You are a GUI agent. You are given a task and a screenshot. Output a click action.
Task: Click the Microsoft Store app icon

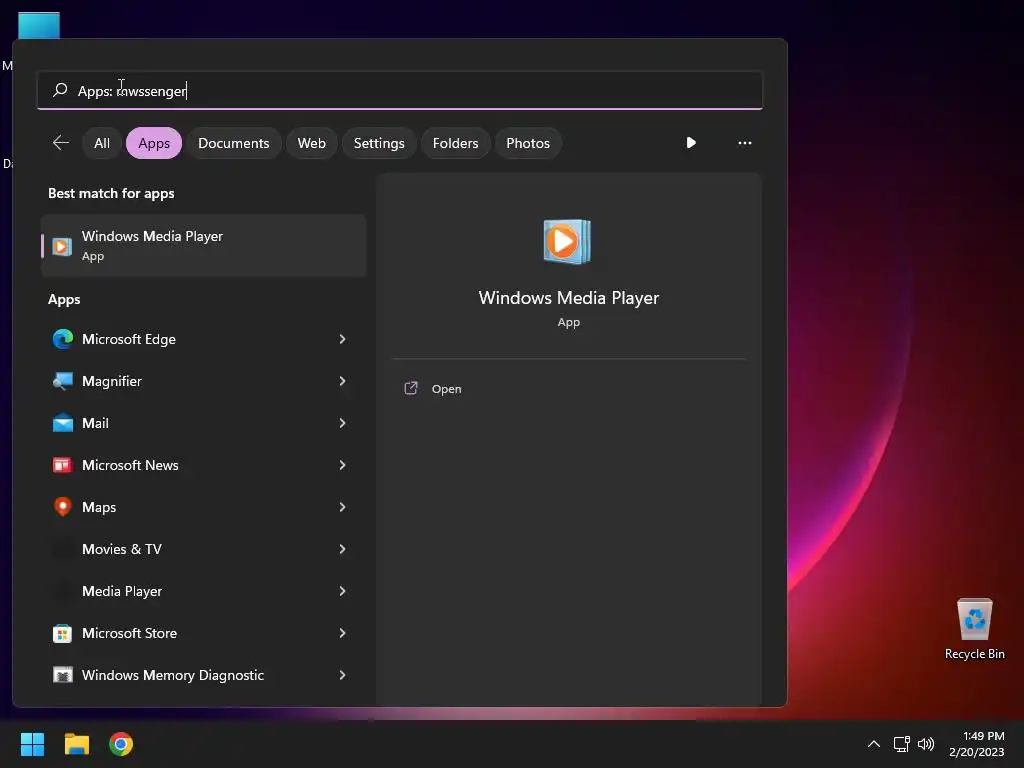(x=63, y=633)
